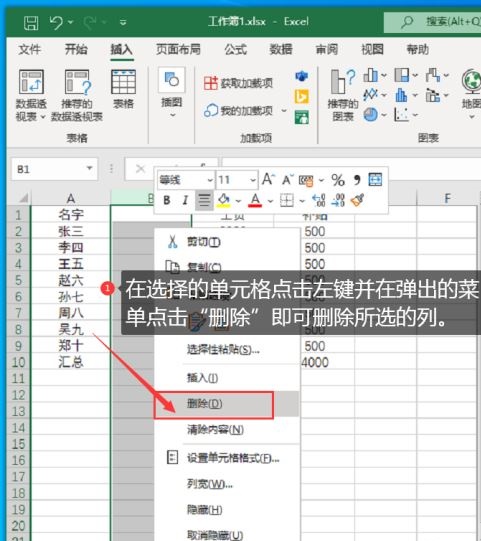Image resolution: width=481 pixels, height=541 pixels.
Task: Open fill color dropdown arrow
Action: [238, 201]
